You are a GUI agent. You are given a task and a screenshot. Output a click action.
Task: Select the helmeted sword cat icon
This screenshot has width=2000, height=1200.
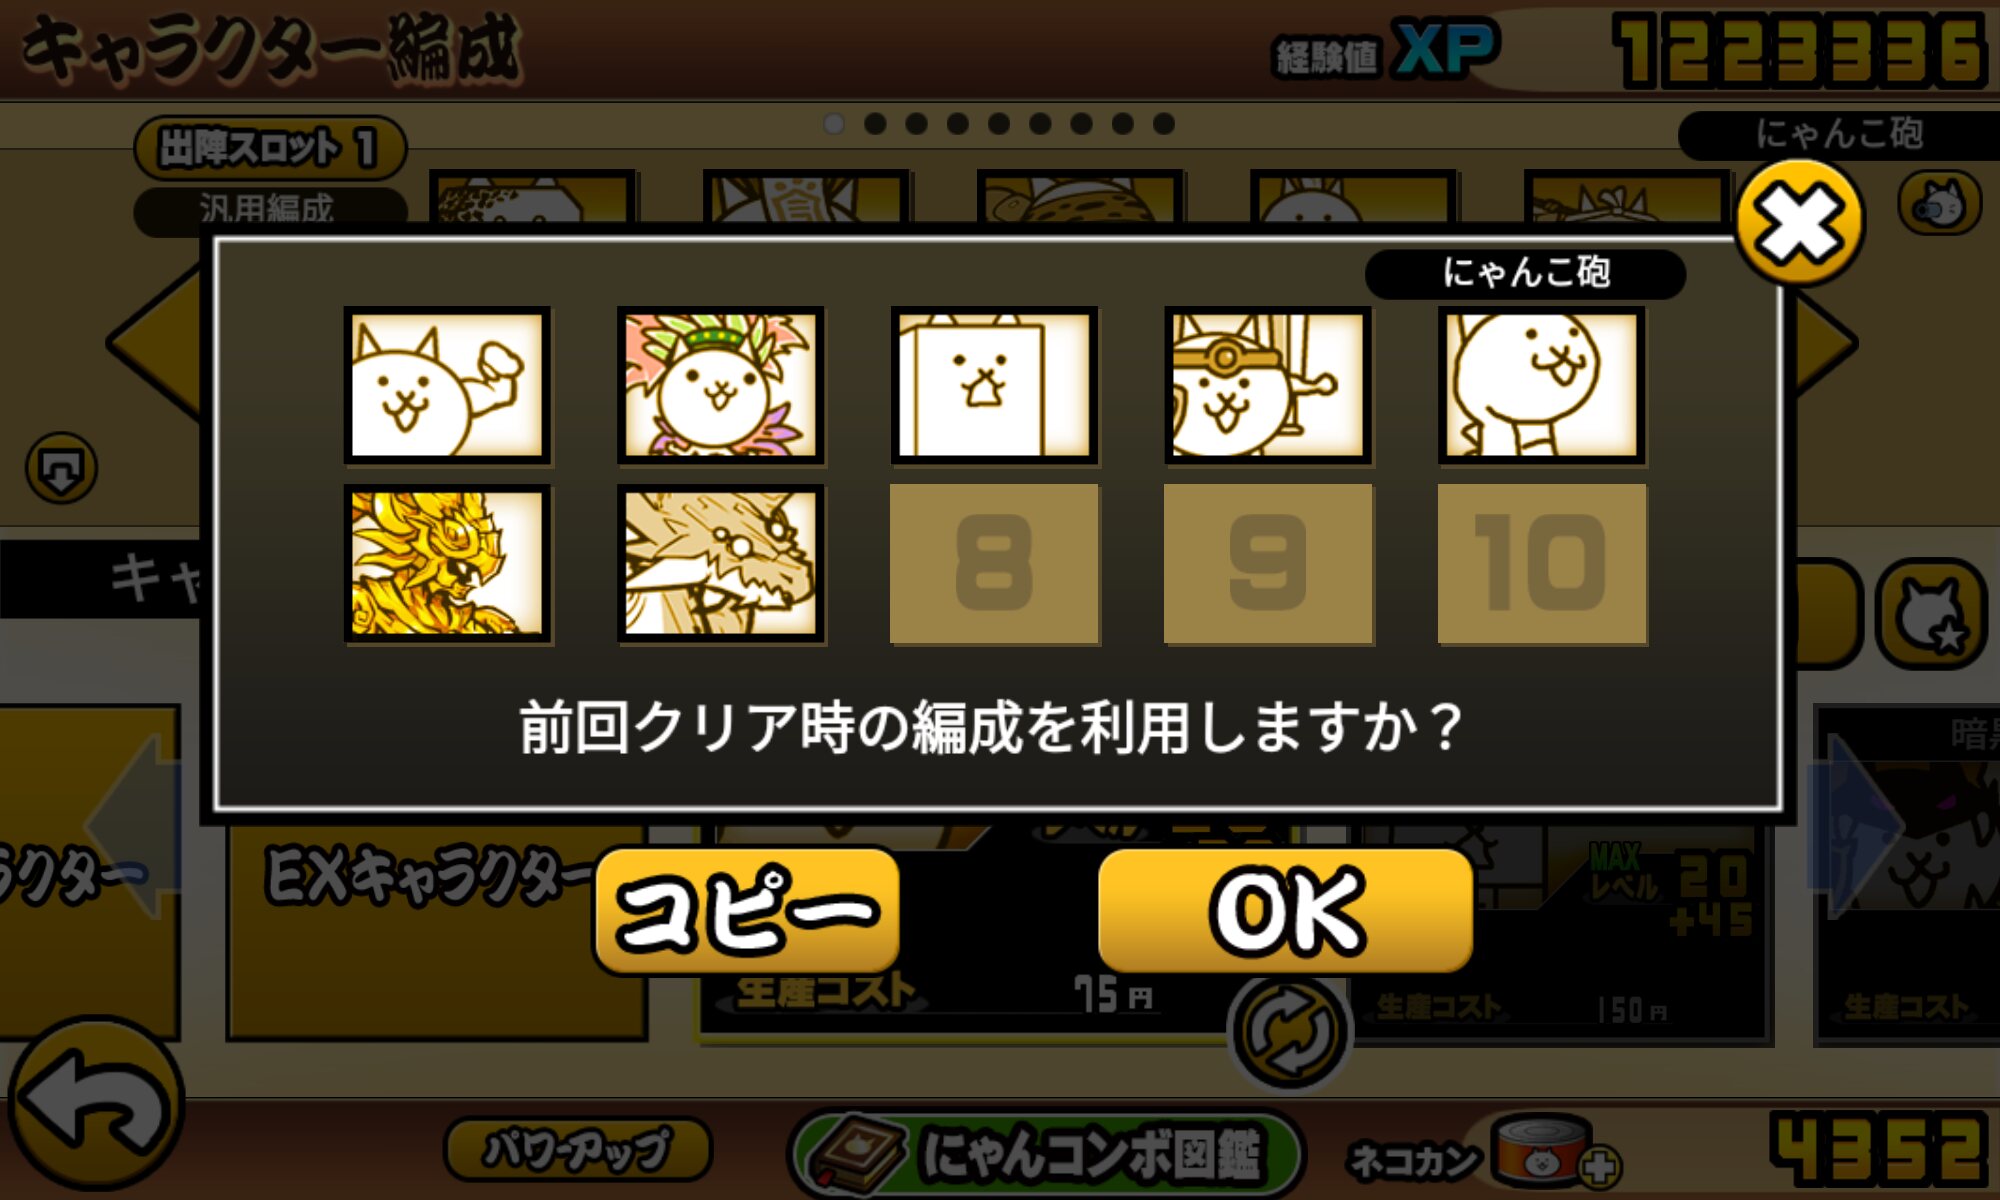pyautogui.click(x=1268, y=385)
